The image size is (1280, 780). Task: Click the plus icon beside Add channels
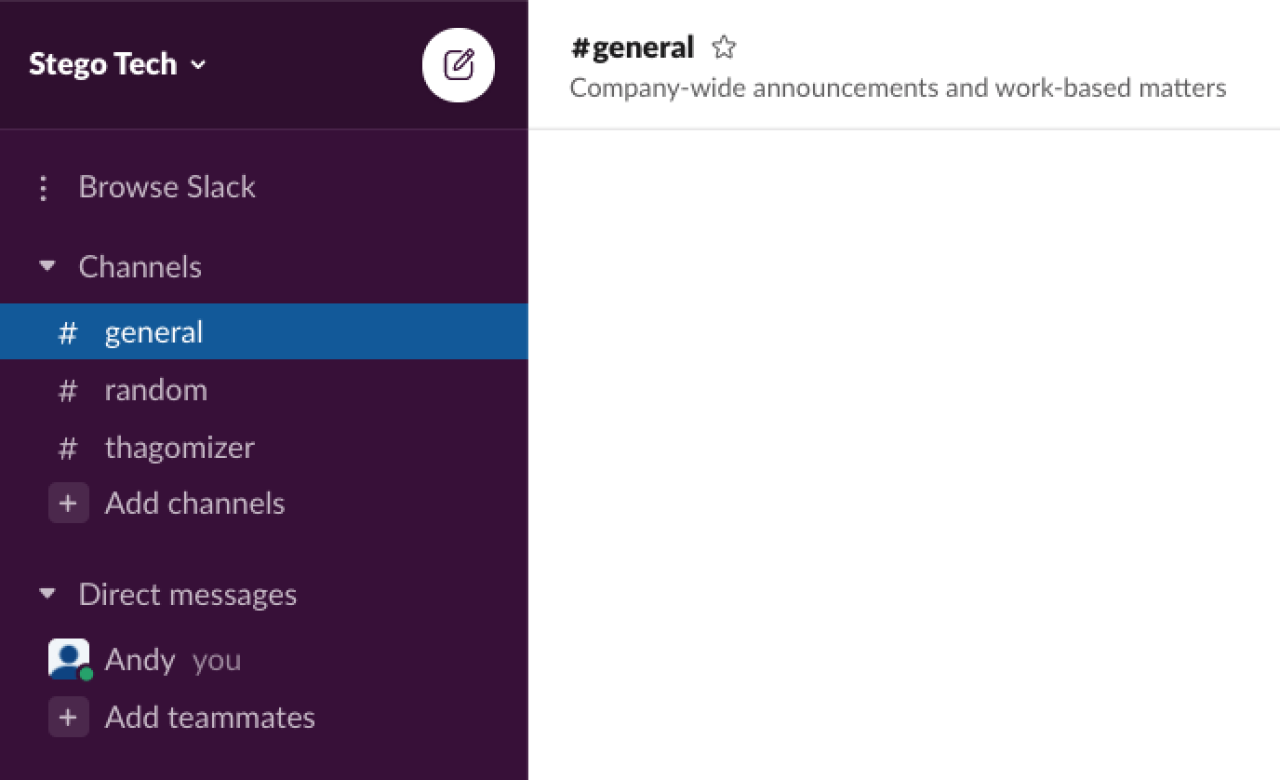point(68,503)
